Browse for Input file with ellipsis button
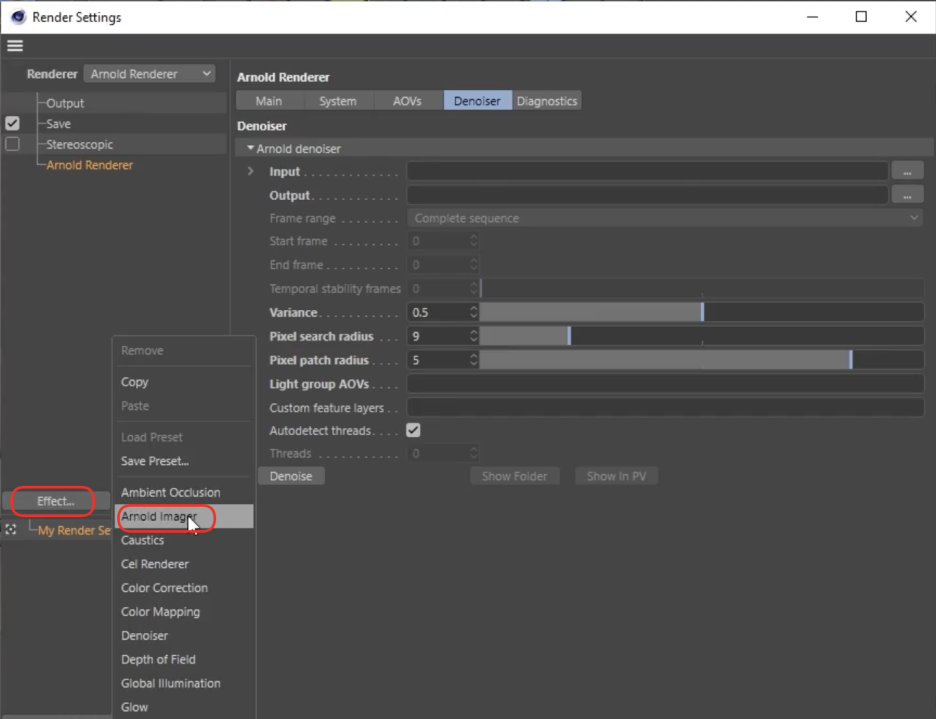The height and width of the screenshot is (719, 936). click(x=907, y=171)
